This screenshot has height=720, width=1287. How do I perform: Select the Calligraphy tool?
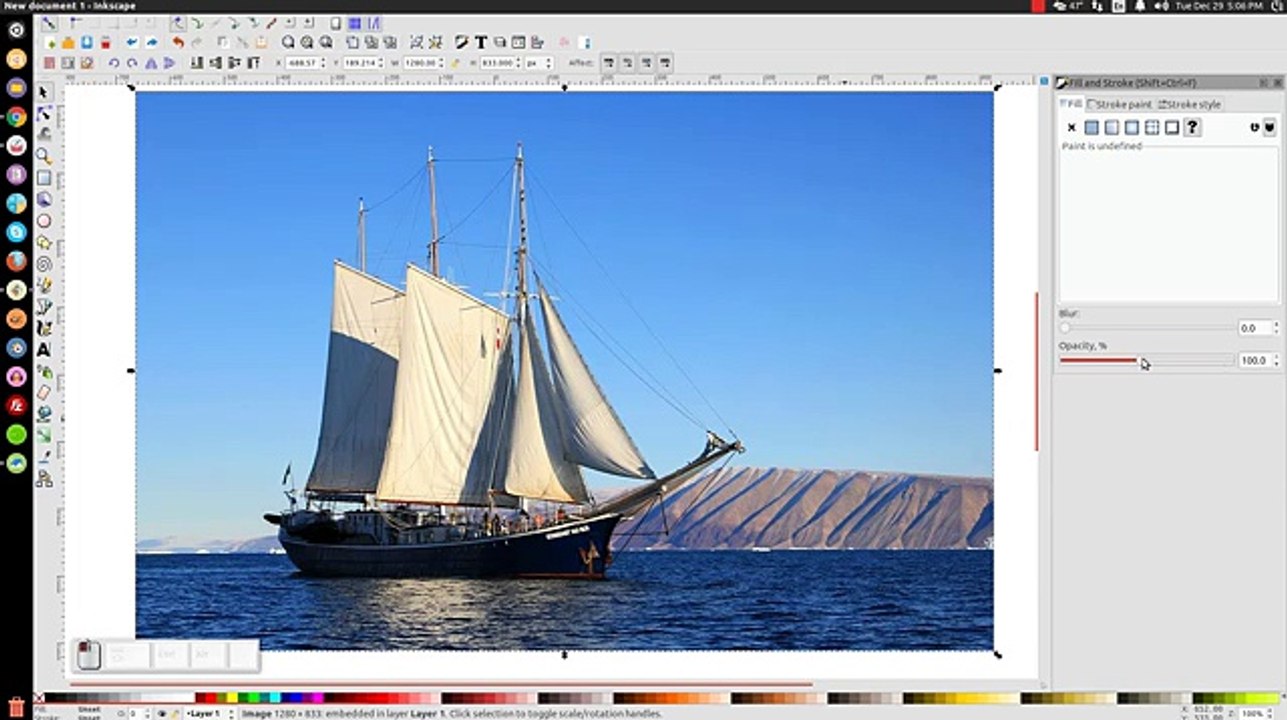[44, 328]
